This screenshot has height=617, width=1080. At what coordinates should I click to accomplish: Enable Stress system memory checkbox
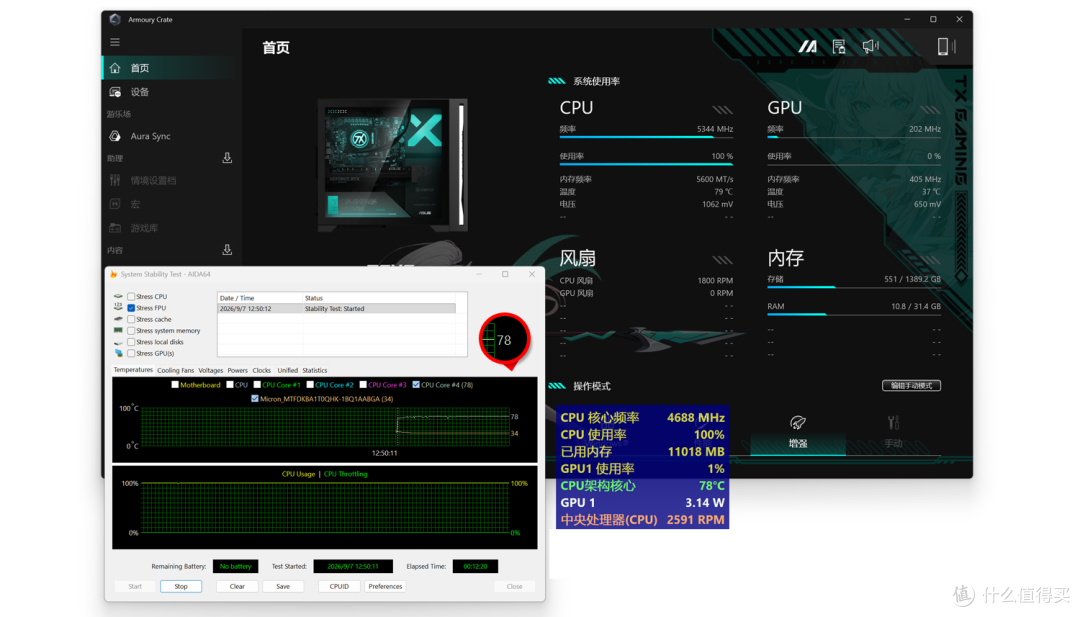[131, 331]
